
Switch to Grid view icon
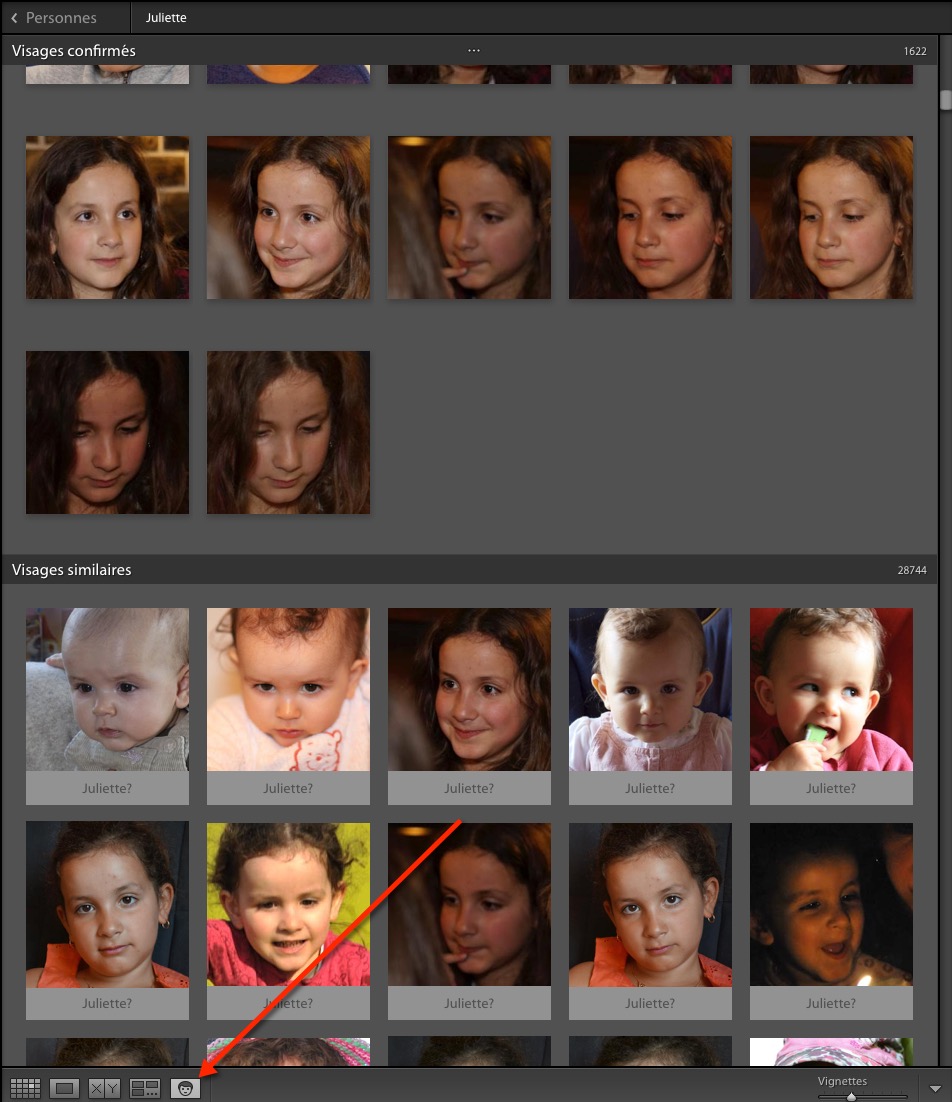[25, 1088]
